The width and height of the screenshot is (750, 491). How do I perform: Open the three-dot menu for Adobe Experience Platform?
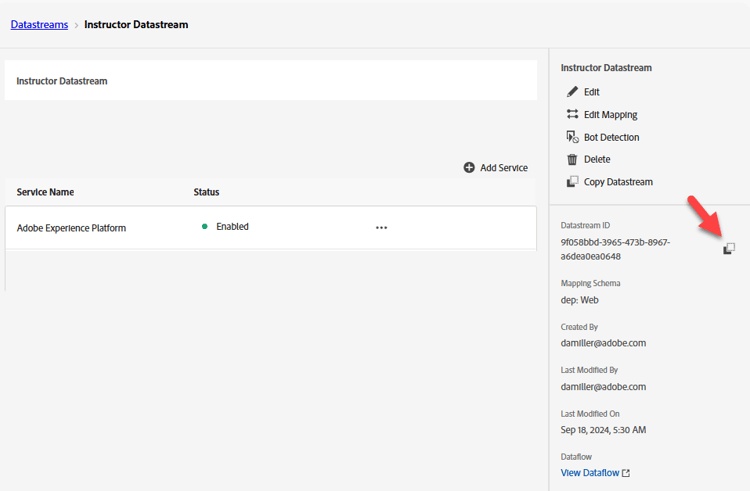tap(381, 228)
